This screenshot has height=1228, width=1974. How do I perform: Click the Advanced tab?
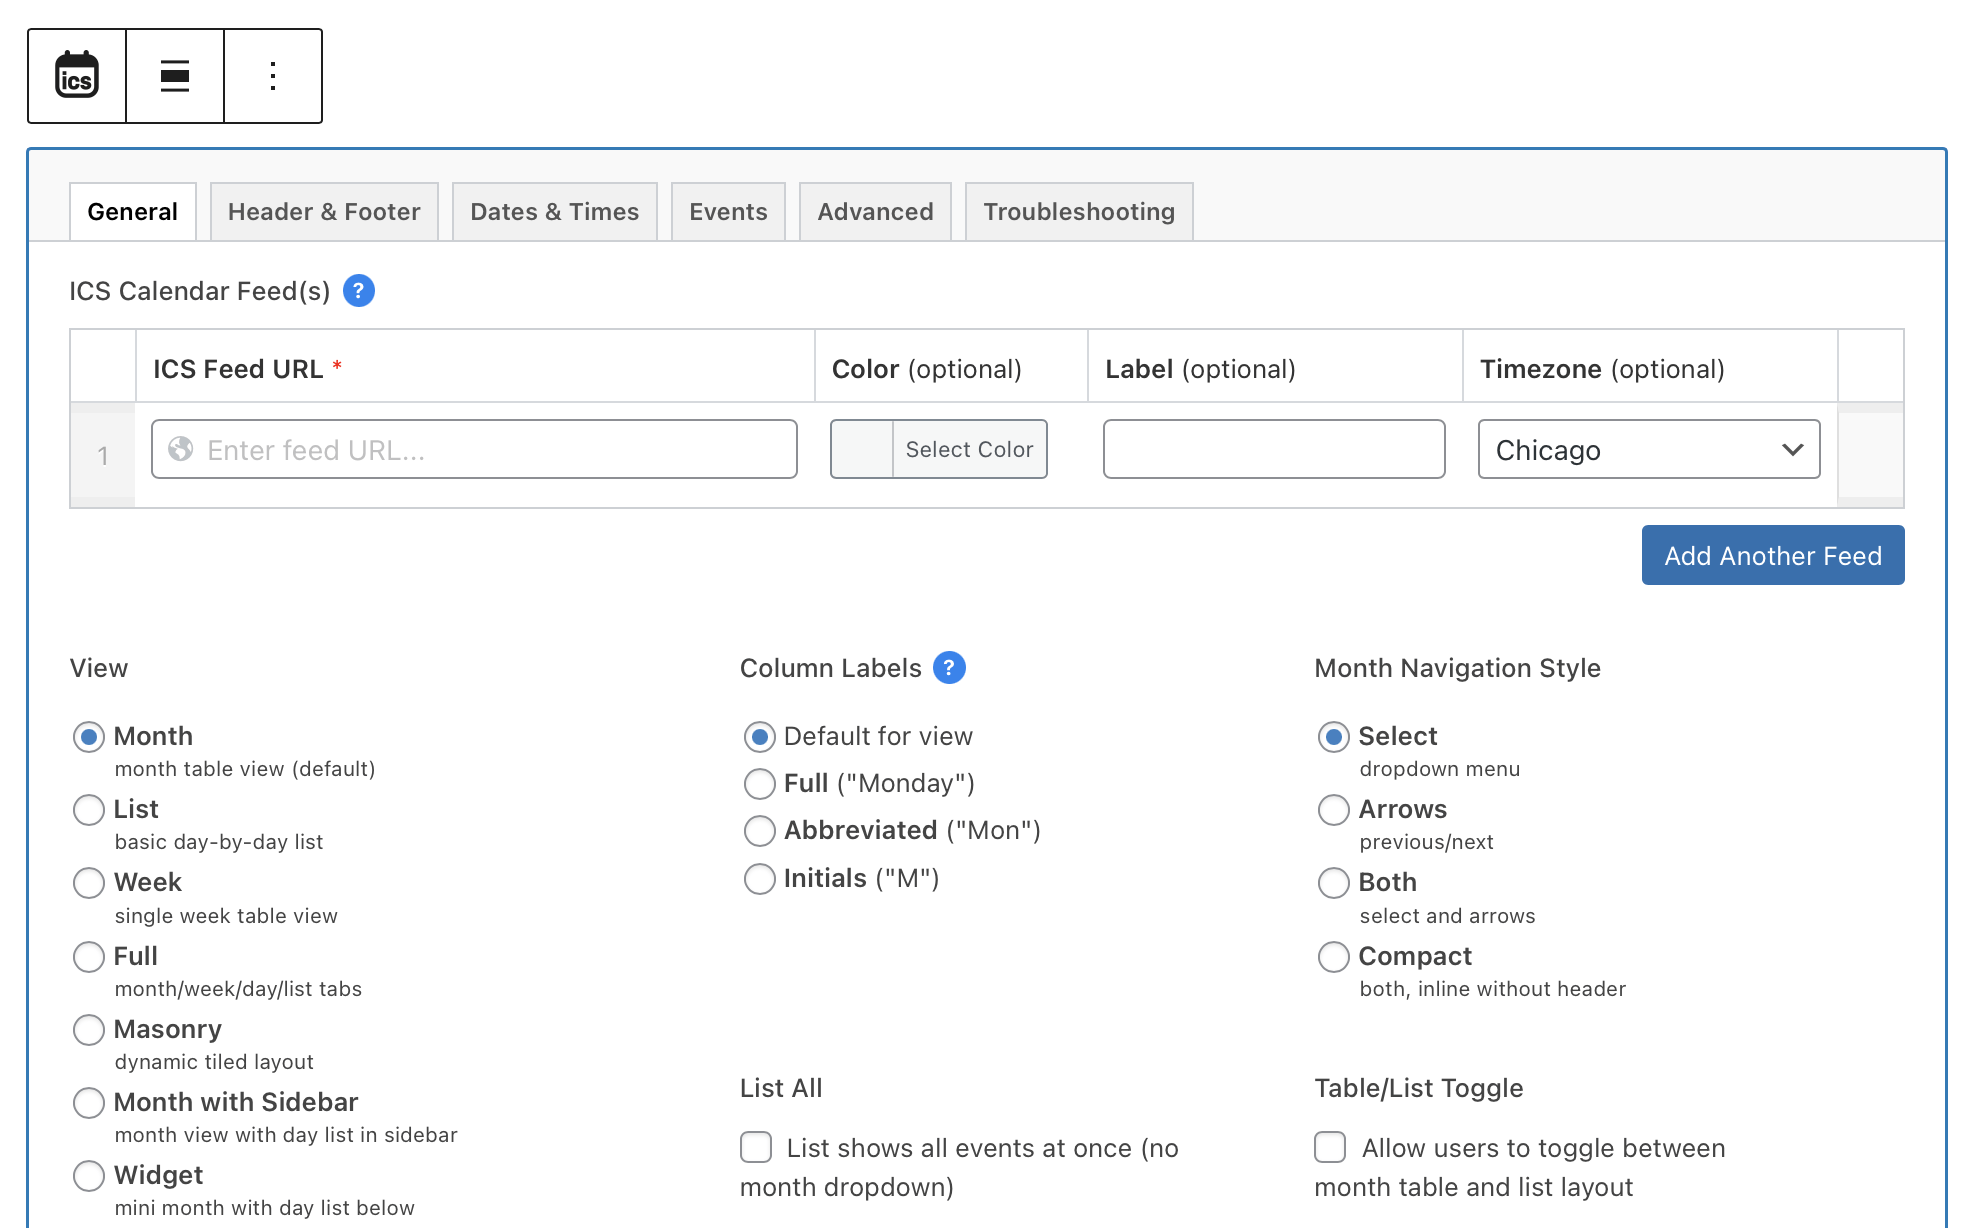click(875, 211)
